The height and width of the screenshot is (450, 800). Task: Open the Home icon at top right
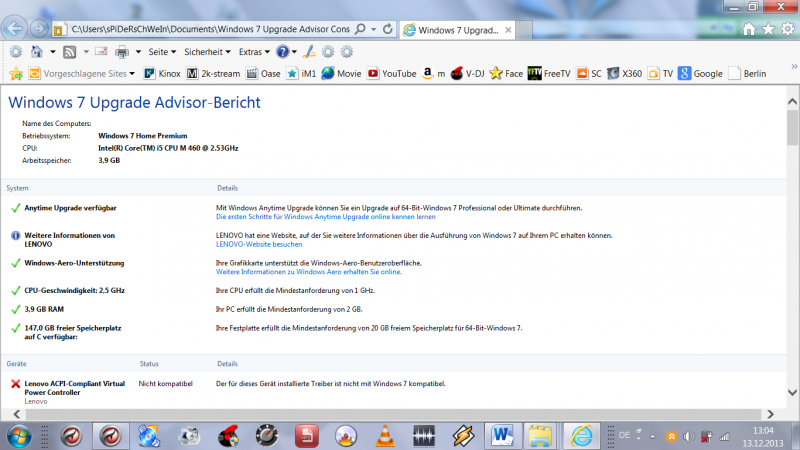[x=748, y=29]
